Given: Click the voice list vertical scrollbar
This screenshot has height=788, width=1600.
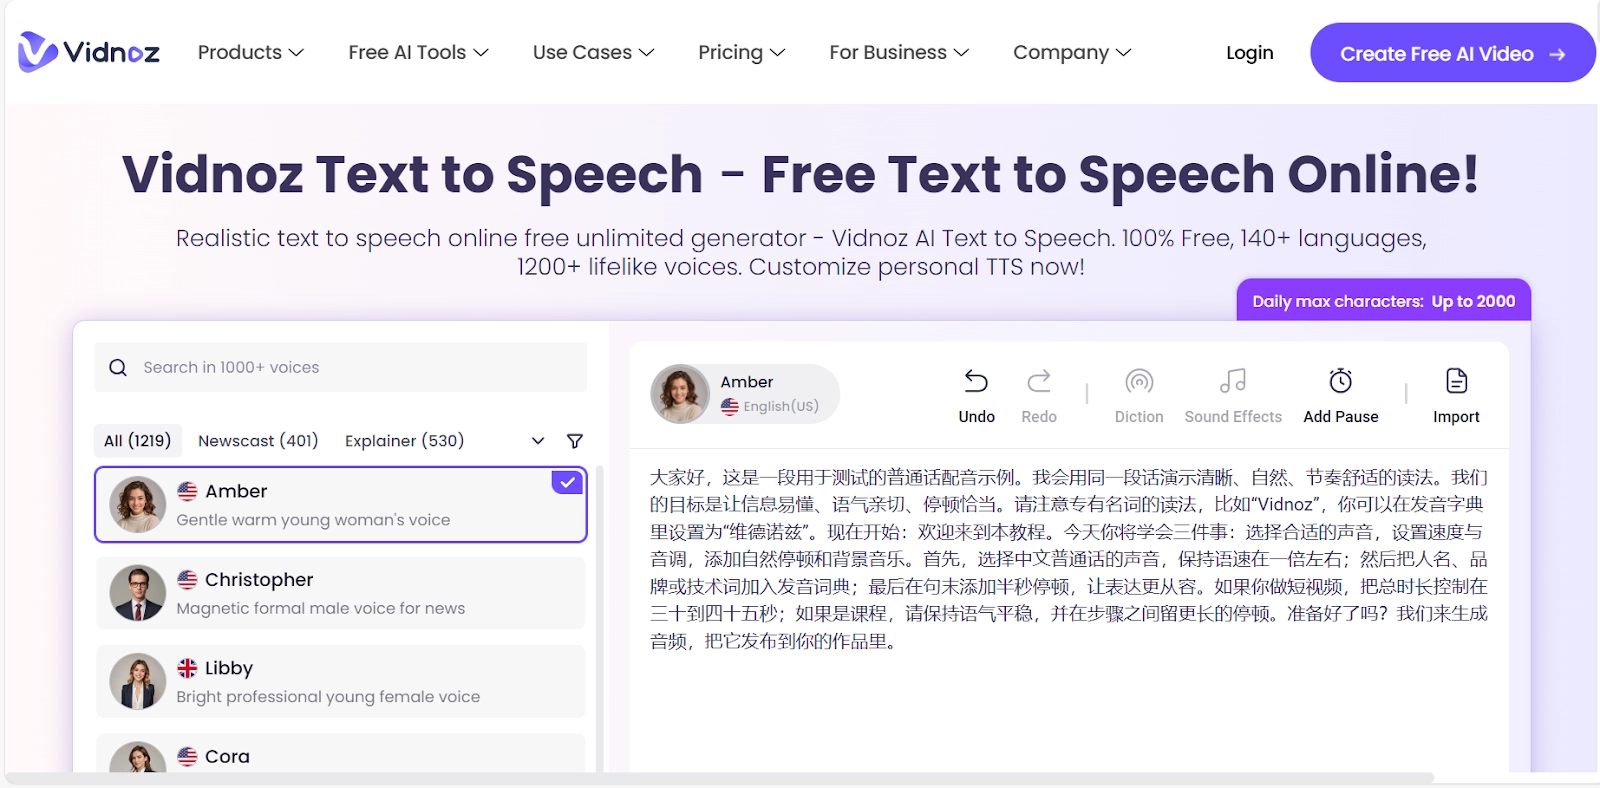Looking at the screenshot, I should [x=600, y=618].
